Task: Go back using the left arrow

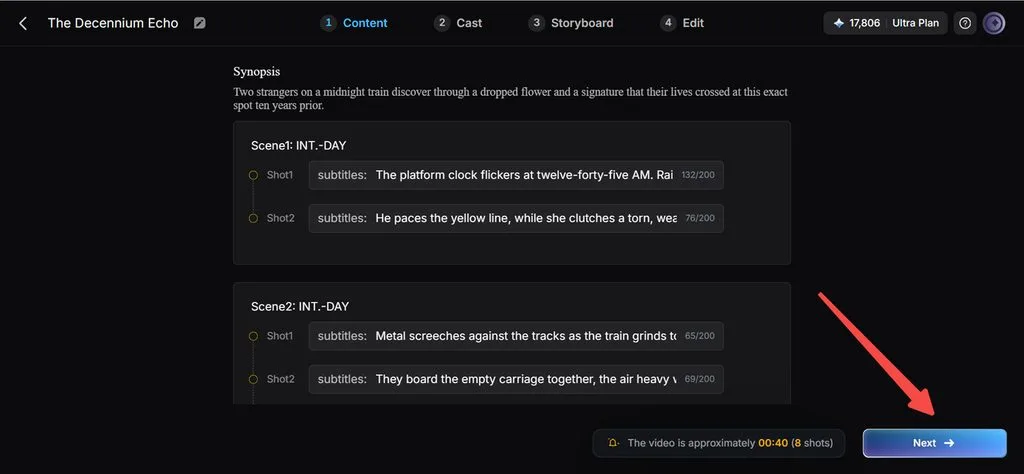Action: coord(23,24)
